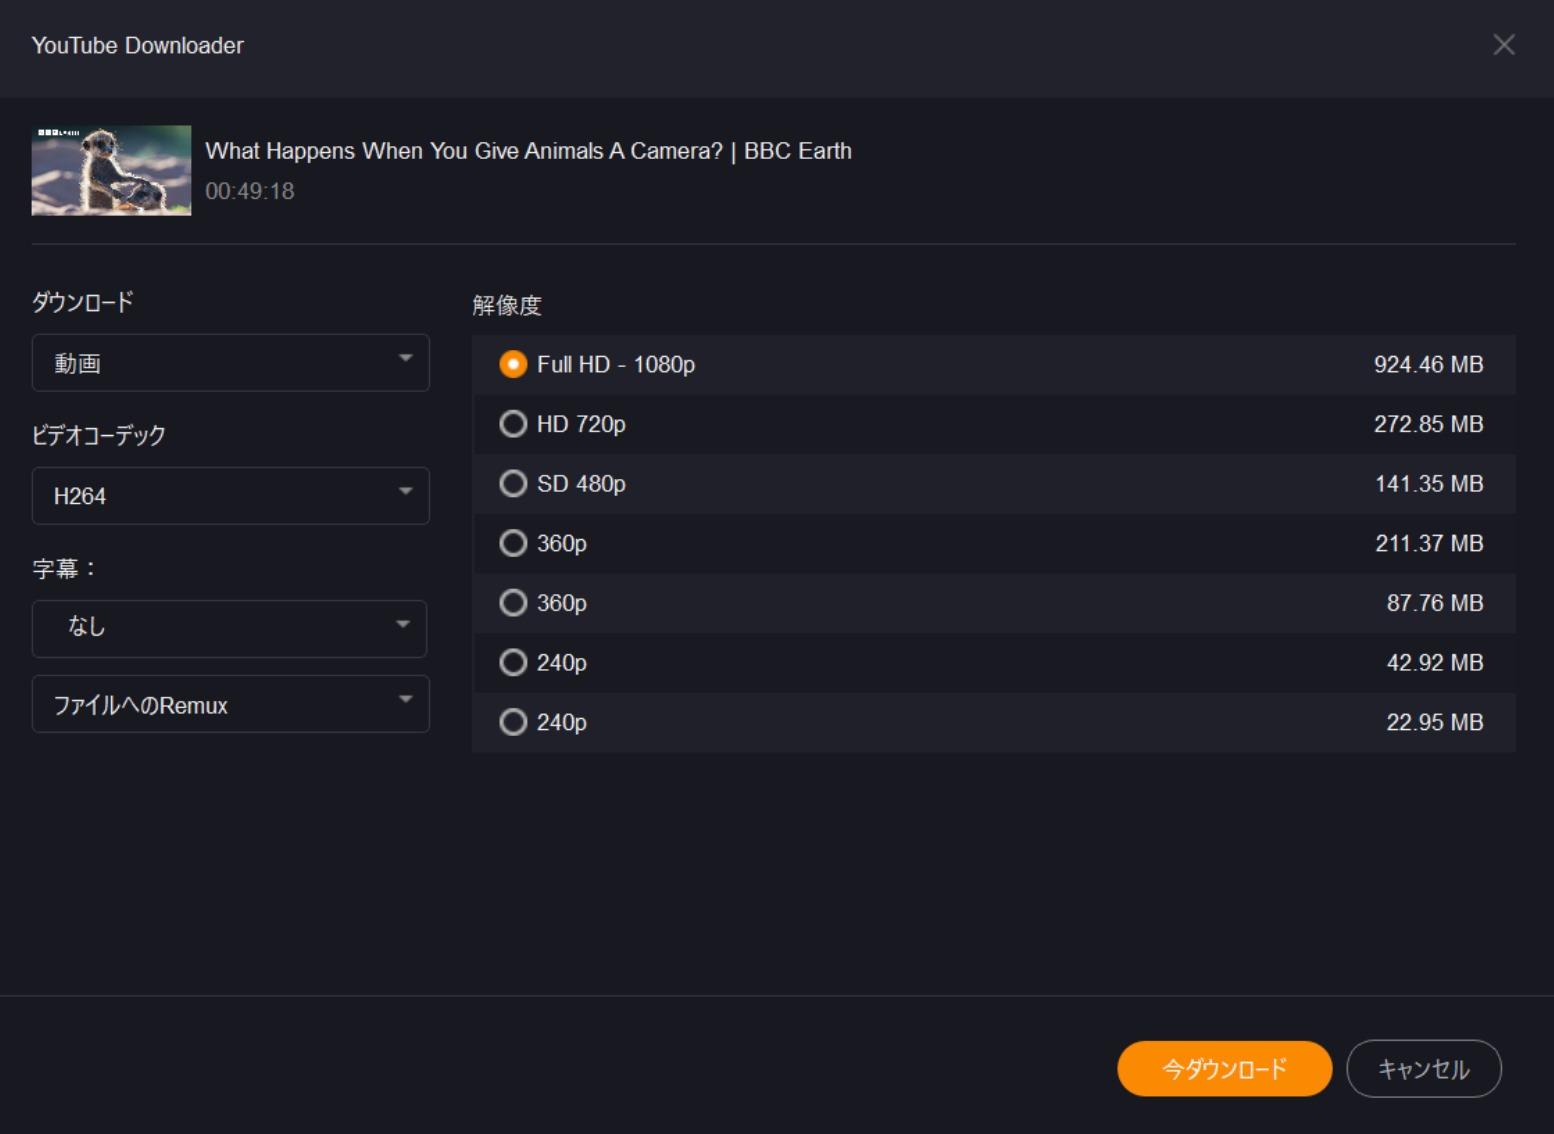Click the arrow on 動画 dropdown
The image size is (1554, 1134).
point(405,358)
